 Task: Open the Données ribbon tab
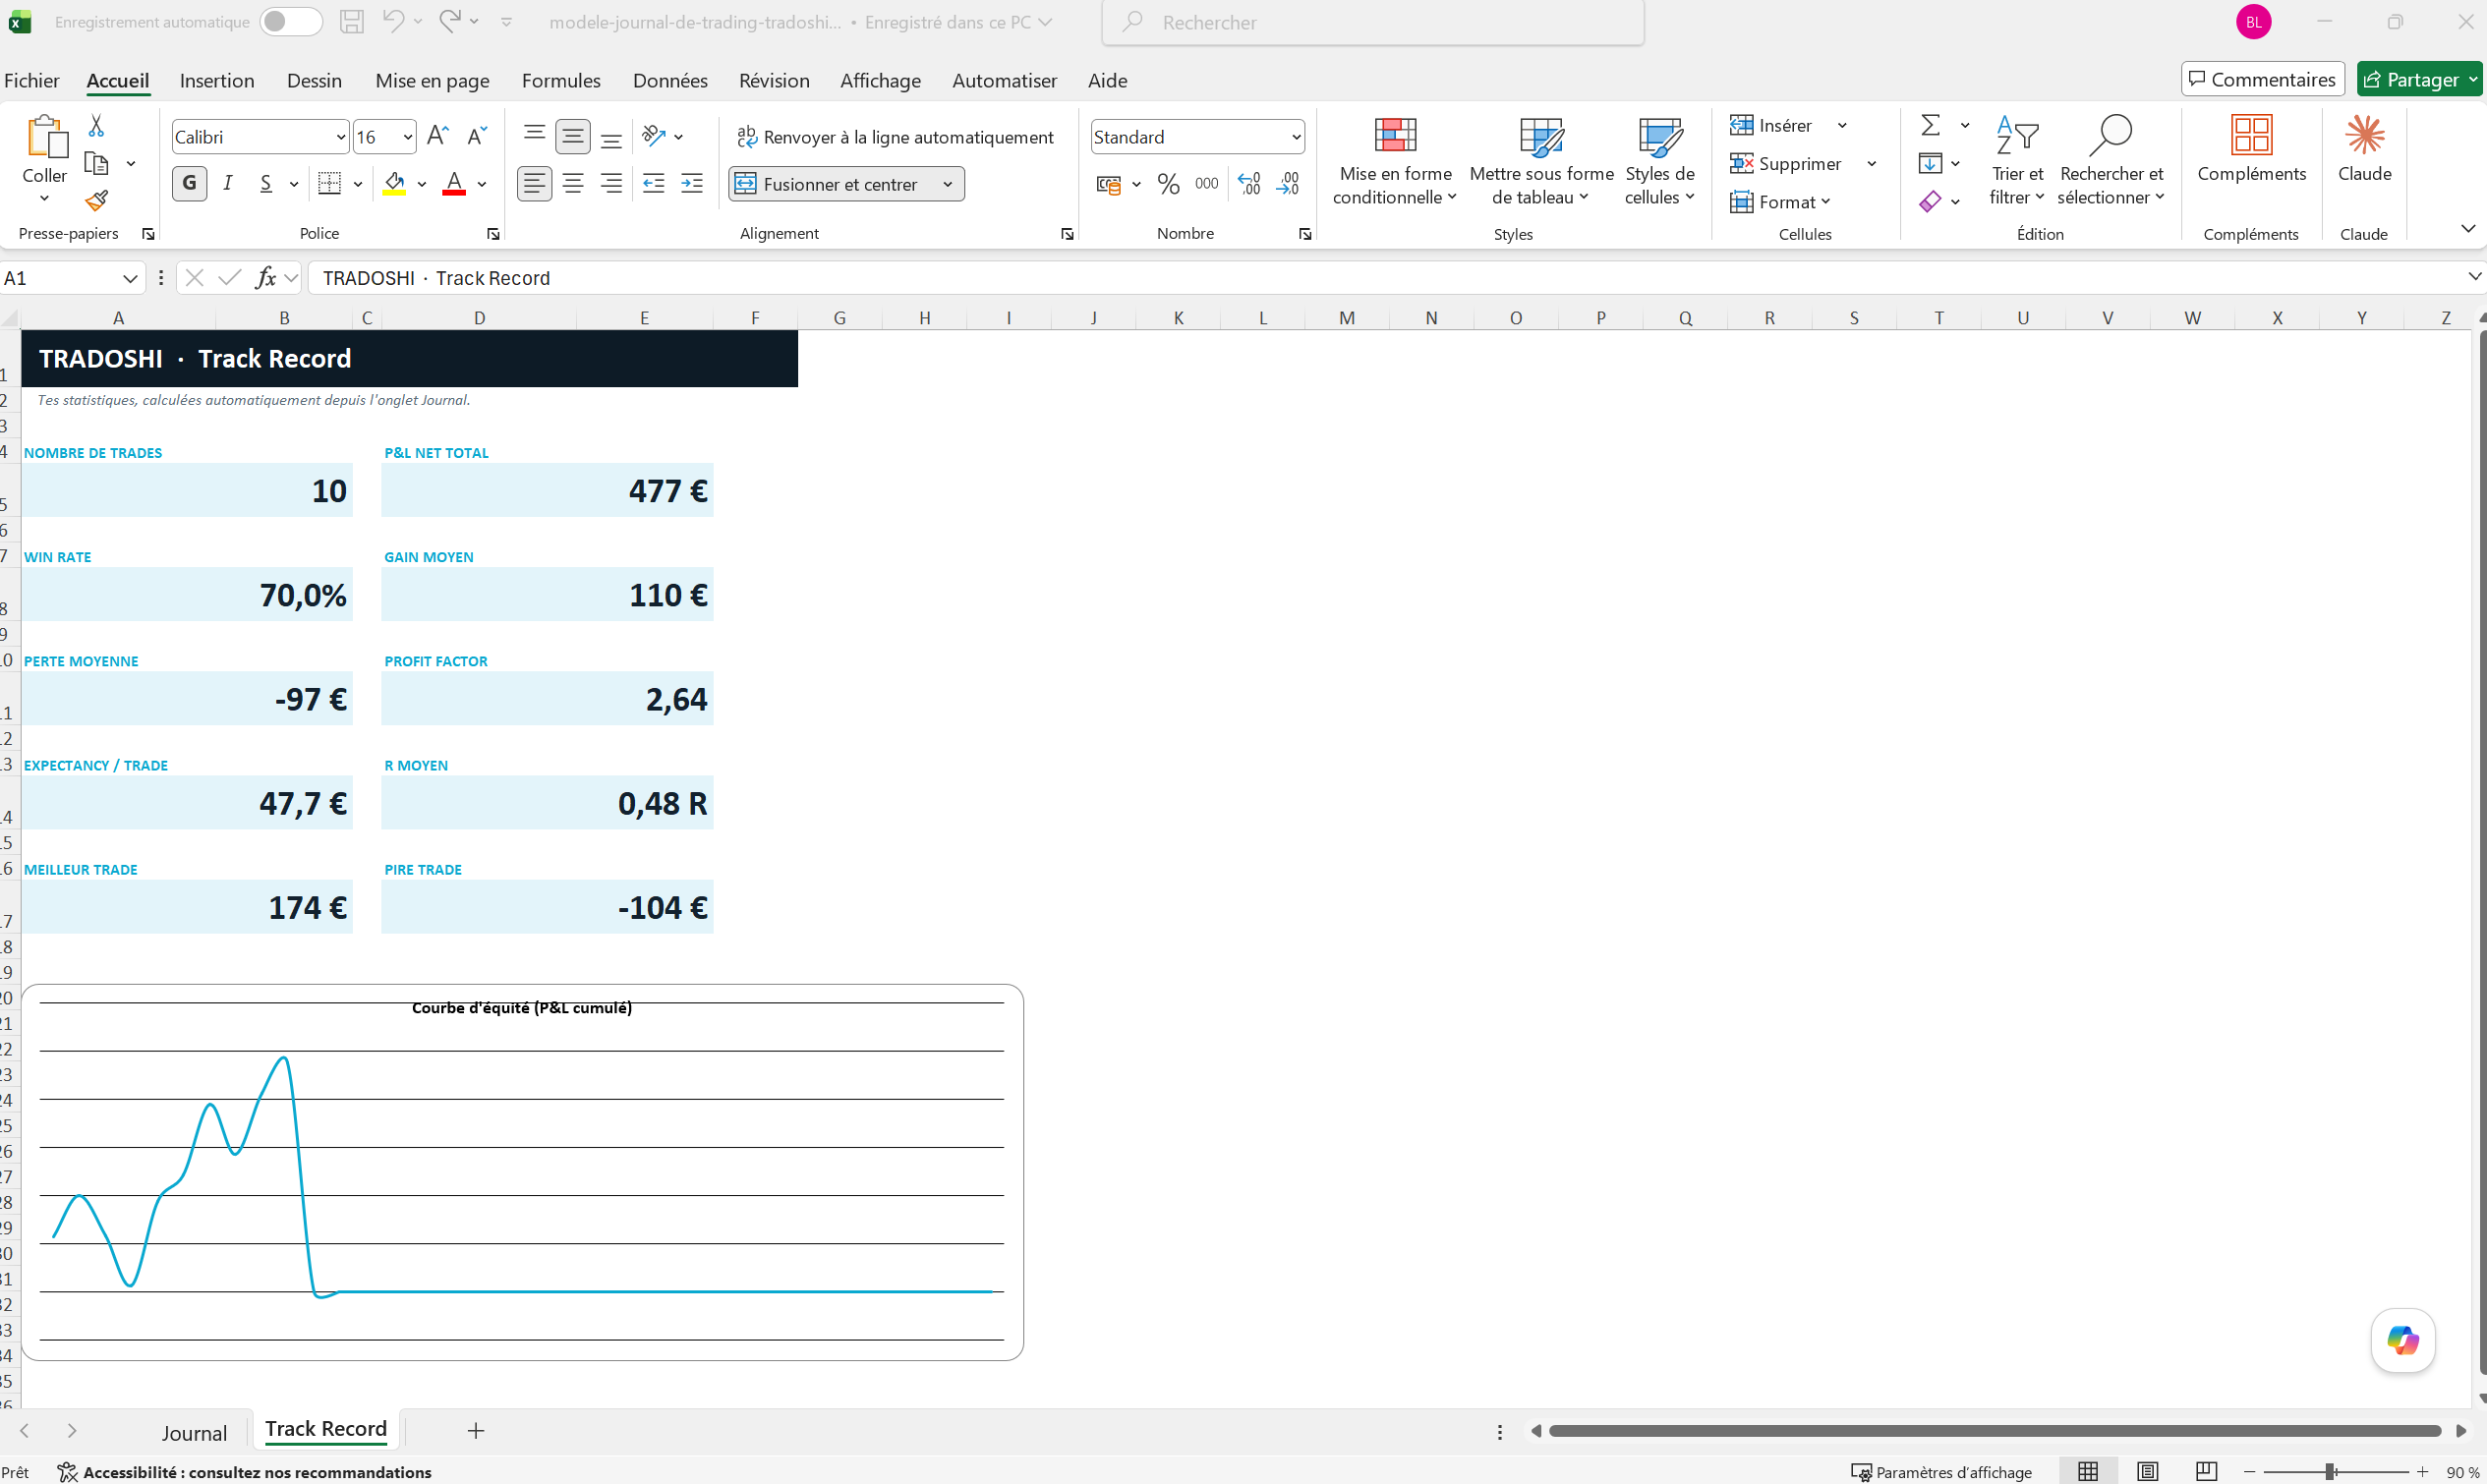point(670,80)
